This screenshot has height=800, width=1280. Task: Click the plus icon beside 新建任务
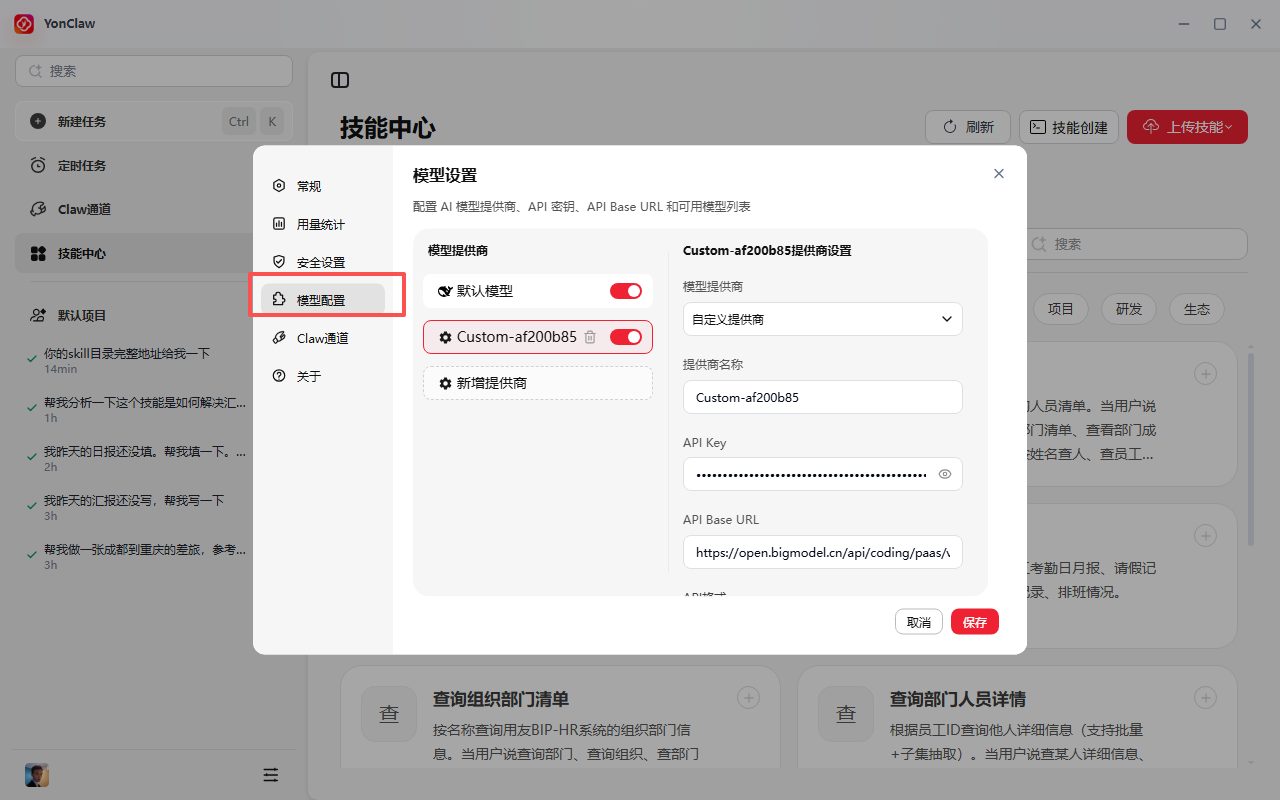point(38,121)
